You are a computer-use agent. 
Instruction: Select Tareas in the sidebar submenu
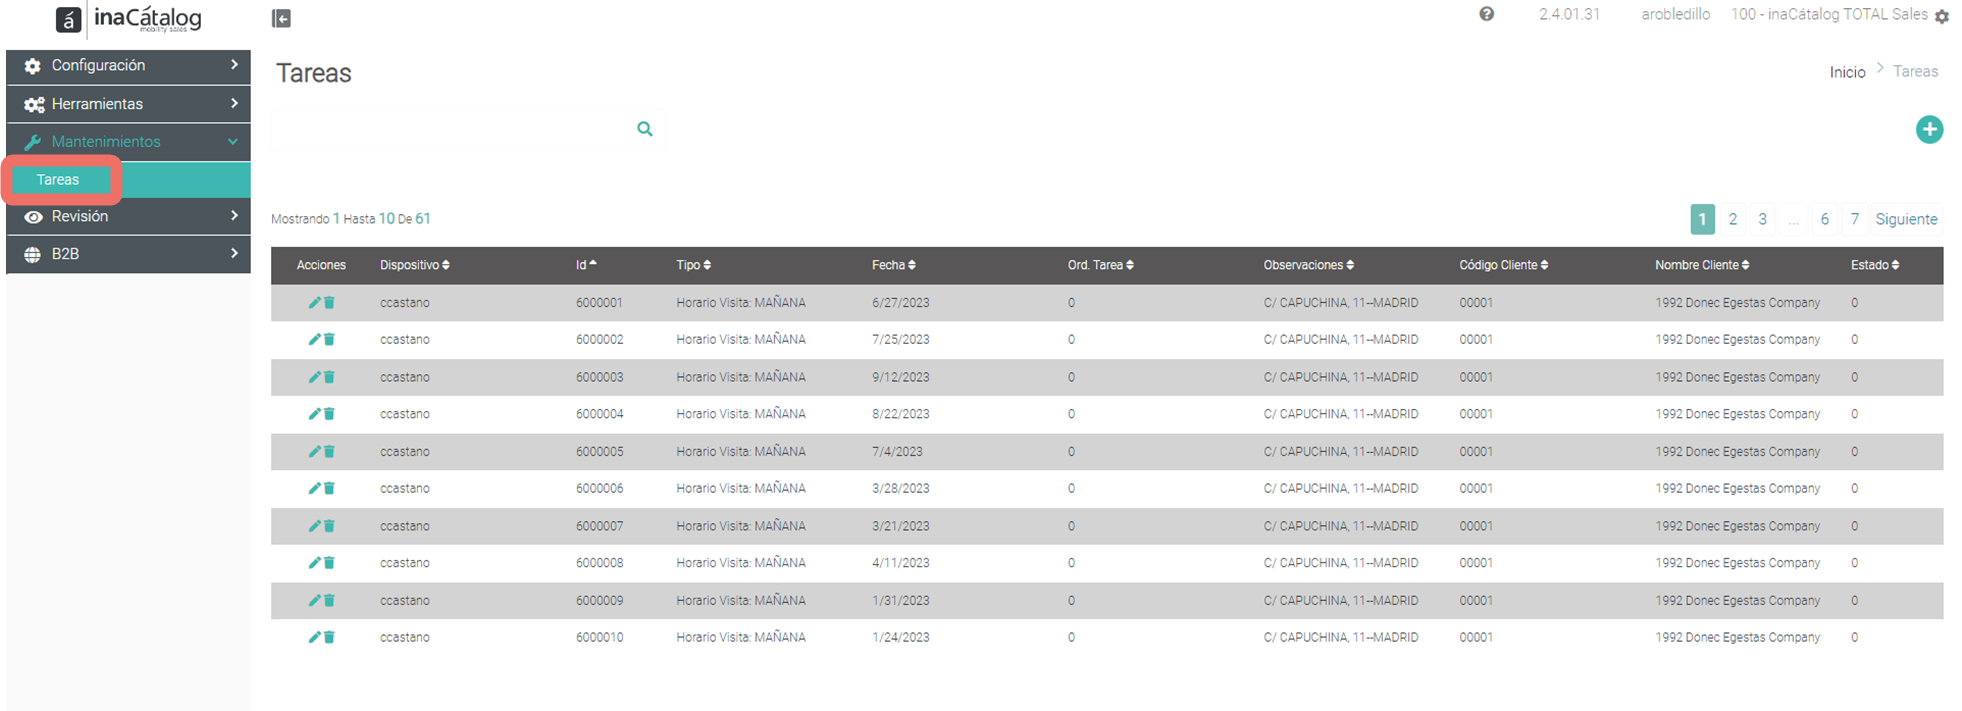[58, 180]
